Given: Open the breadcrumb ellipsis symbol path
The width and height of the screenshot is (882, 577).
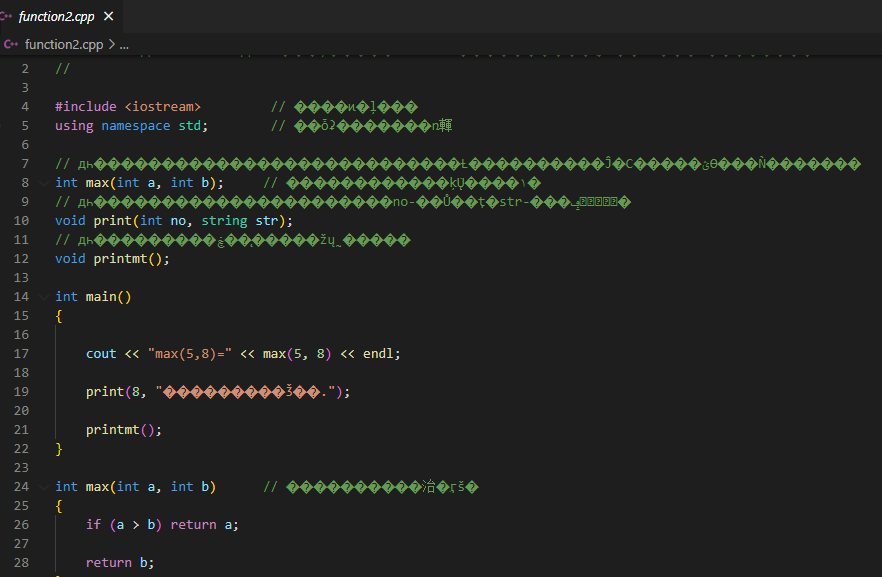Looking at the screenshot, I should [124, 44].
